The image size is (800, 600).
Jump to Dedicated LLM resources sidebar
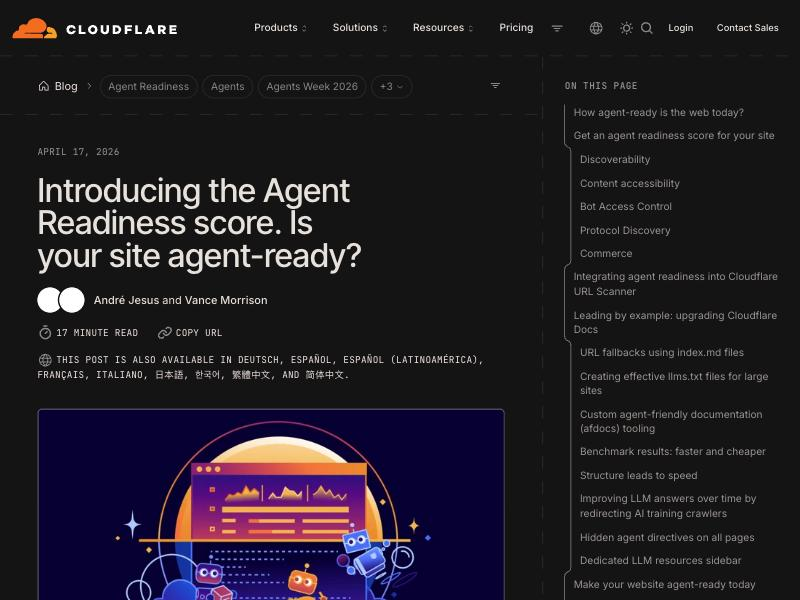[660, 560]
